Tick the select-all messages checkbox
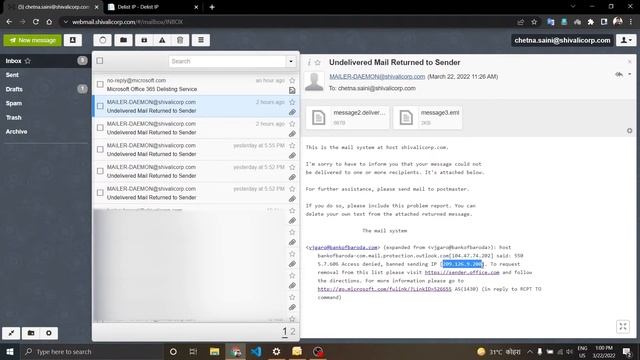 point(100,61)
